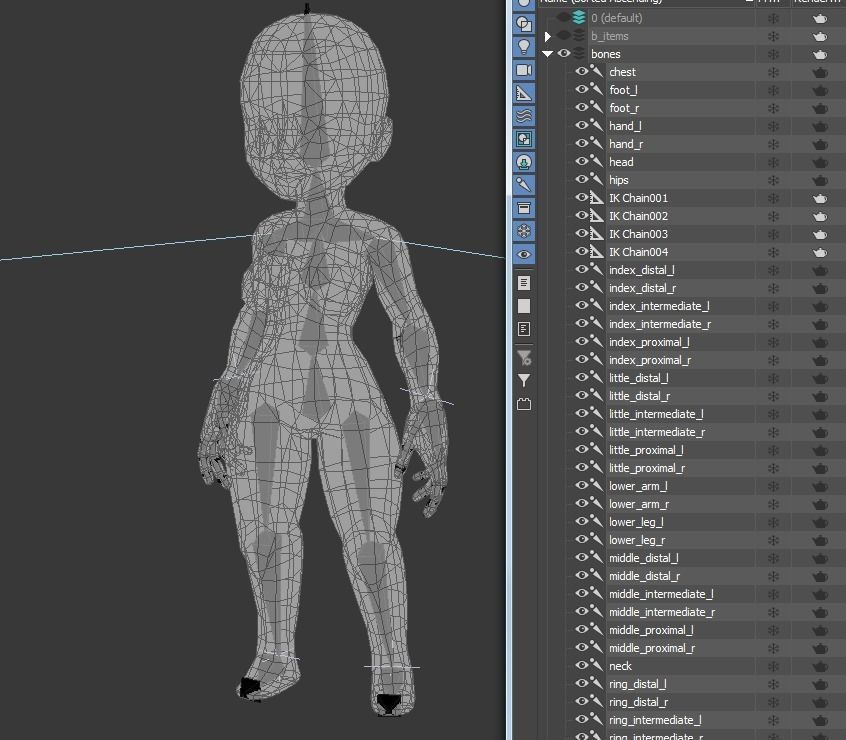846x740 pixels.
Task: Toggle freeze snowflake on foot_l row
Action: 773,90
